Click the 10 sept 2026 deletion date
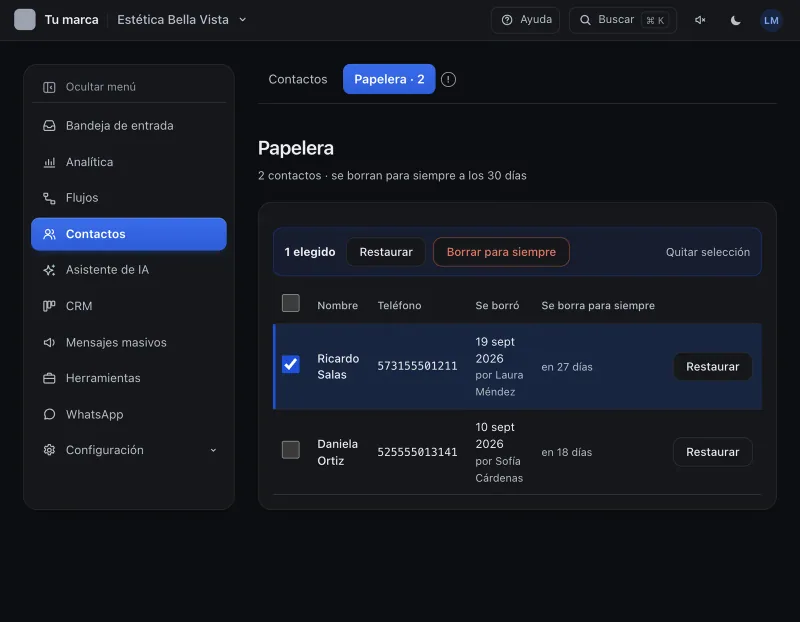 (495, 436)
